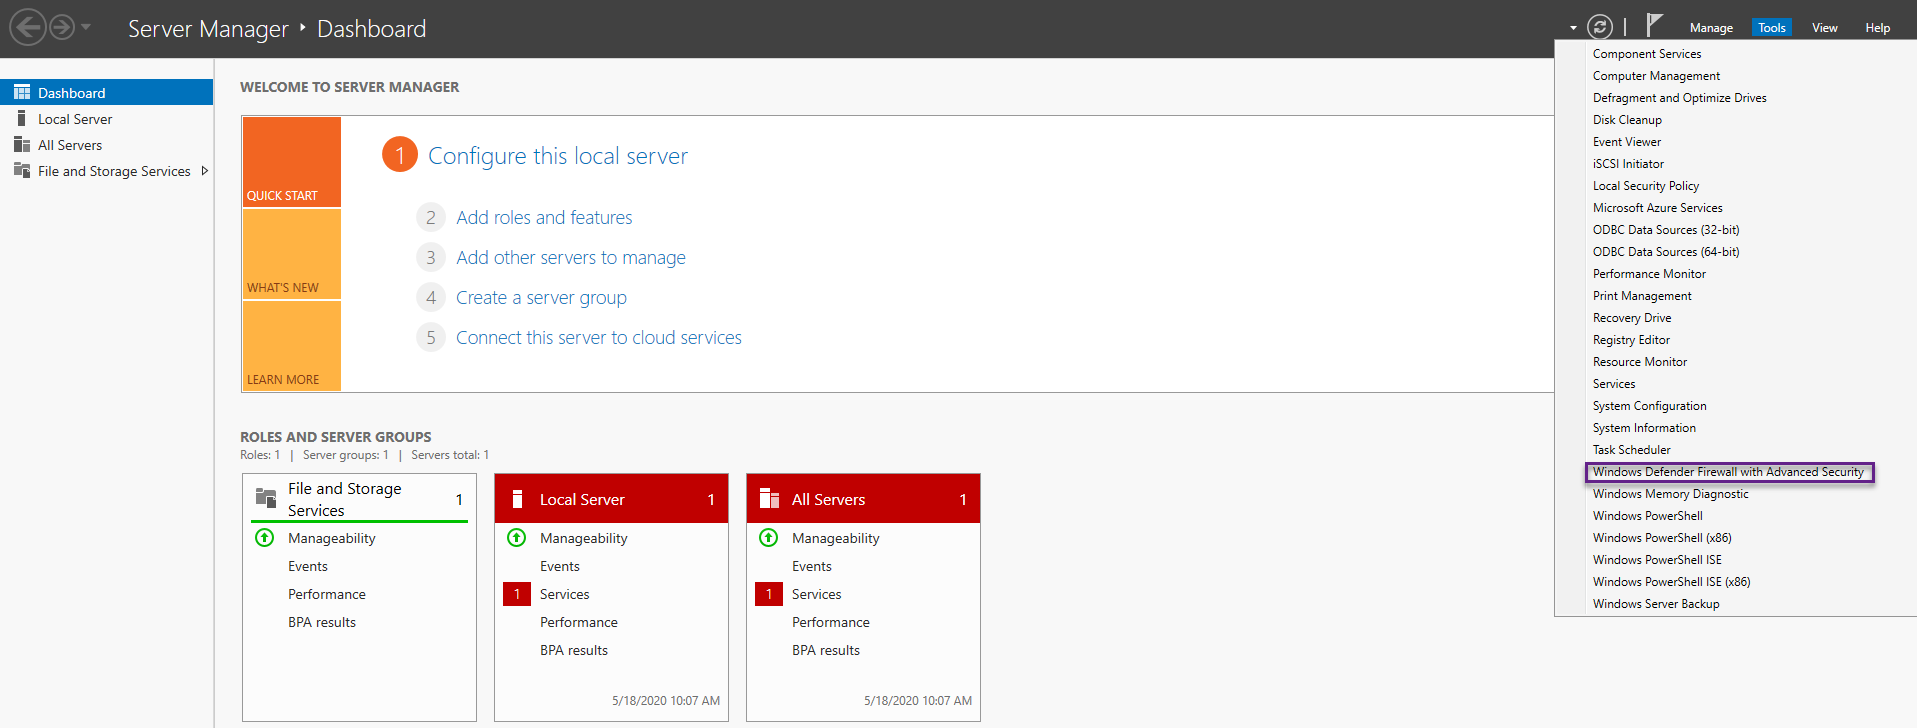Image resolution: width=1917 pixels, height=728 pixels.
Task: Select Windows Defender Firewall with Advanced Security
Action: click(1728, 472)
